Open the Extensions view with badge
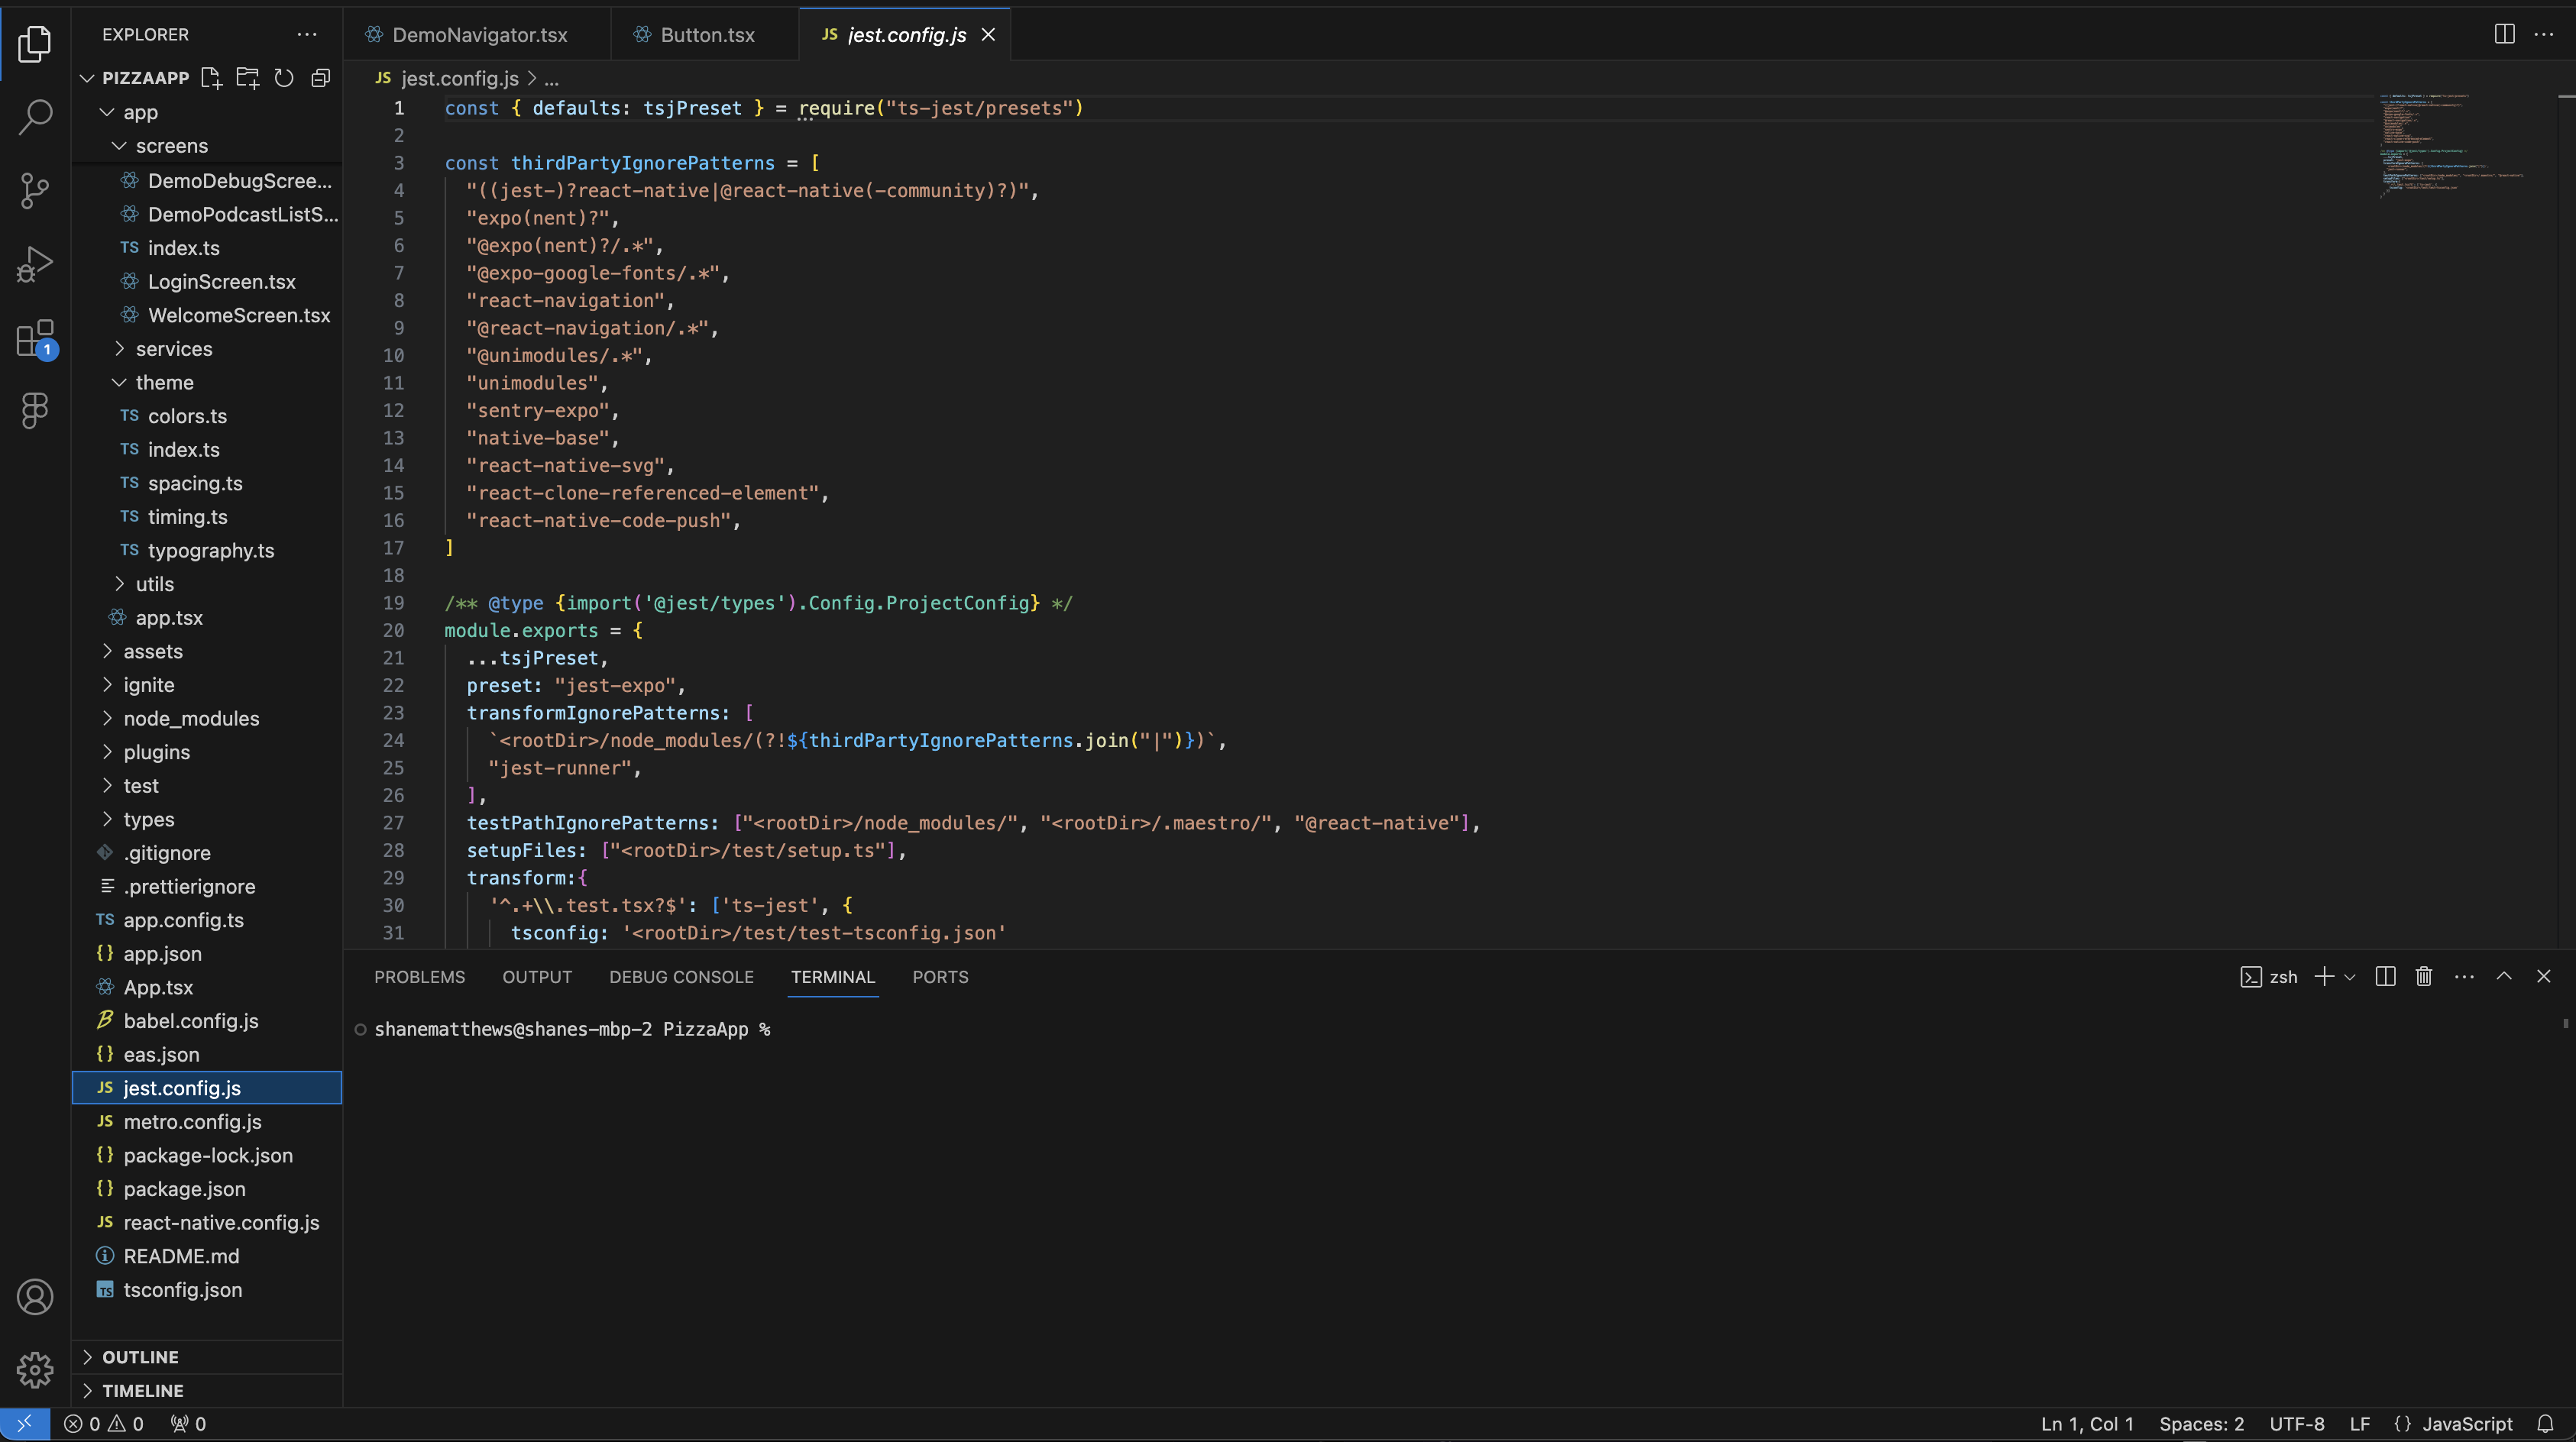Viewport: 2576px width, 1442px height. tap(35, 338)
